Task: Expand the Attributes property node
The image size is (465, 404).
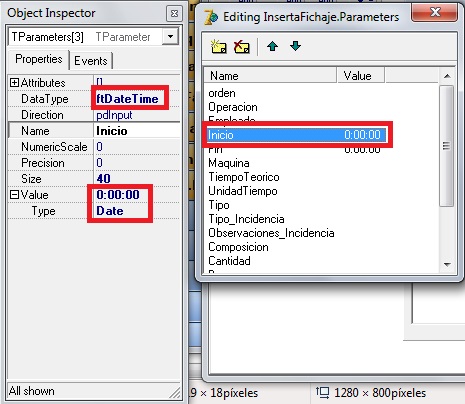Action: [14, 83]
